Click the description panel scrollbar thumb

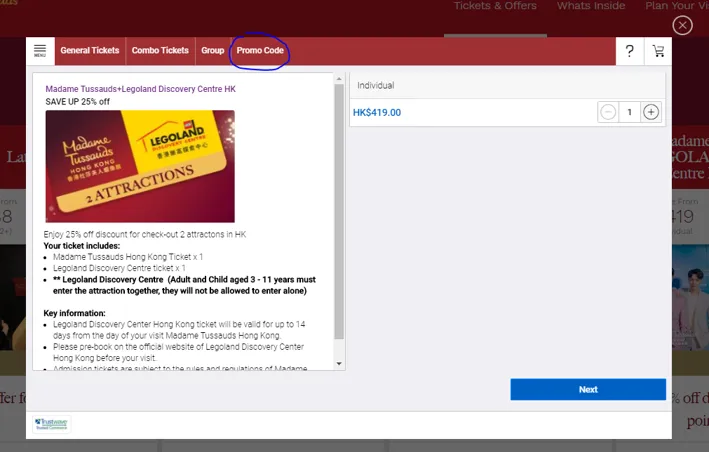(x=339, y=212)
